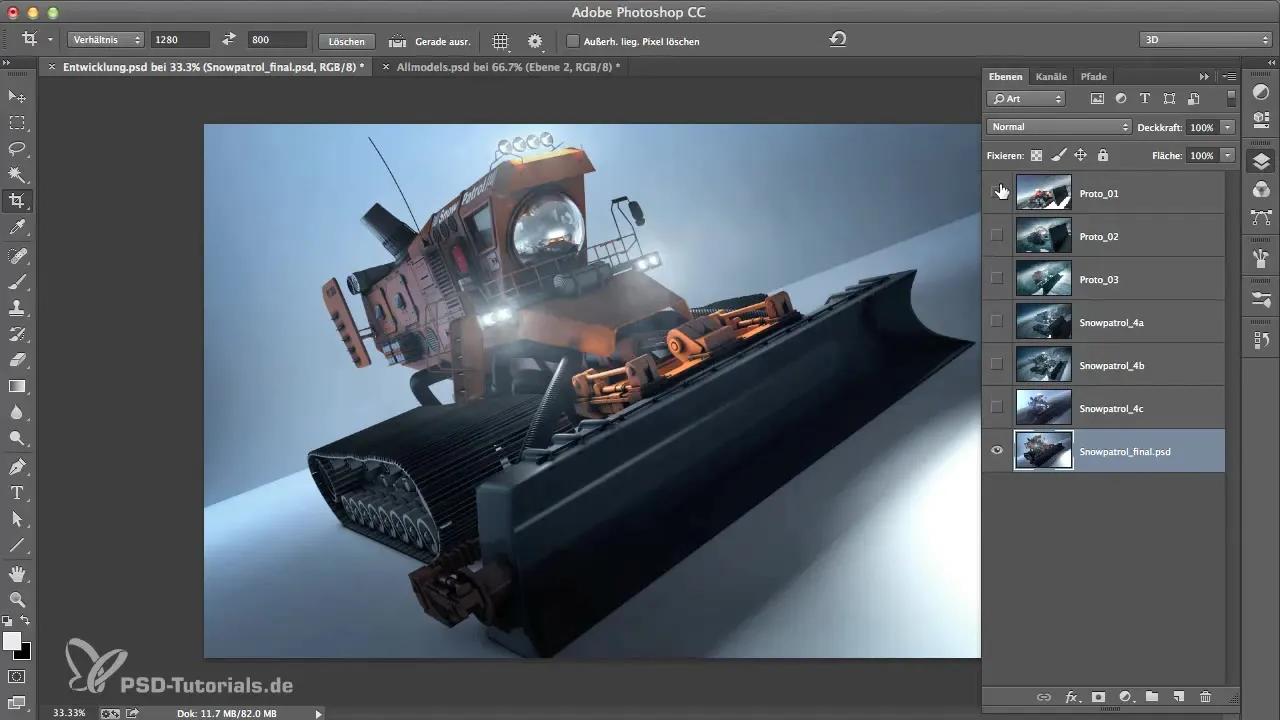This screenshot has height=720, width=1280.
Task: Select the Move tool
Action: 17,96
